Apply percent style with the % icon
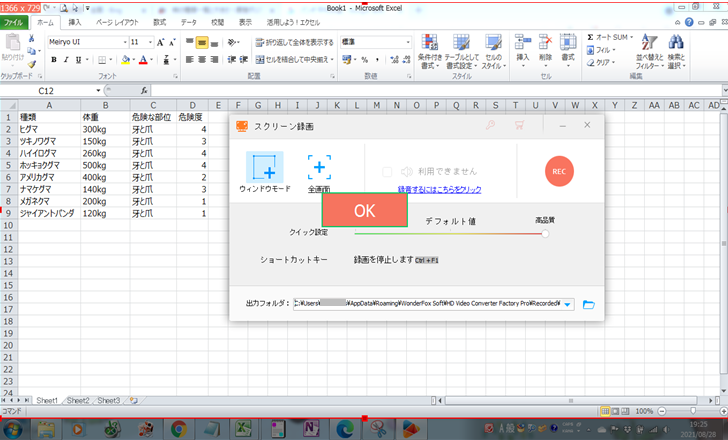The image size is (728, 440). 364,59
